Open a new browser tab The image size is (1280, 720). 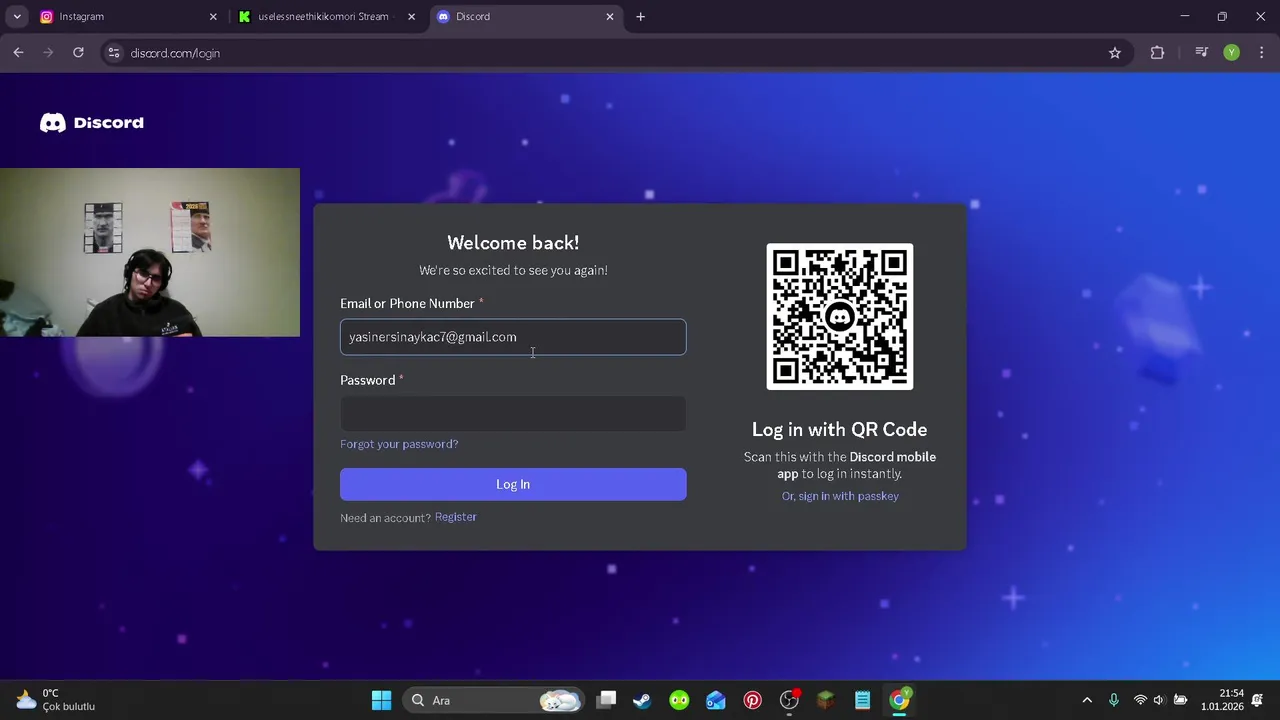[641, 16]
